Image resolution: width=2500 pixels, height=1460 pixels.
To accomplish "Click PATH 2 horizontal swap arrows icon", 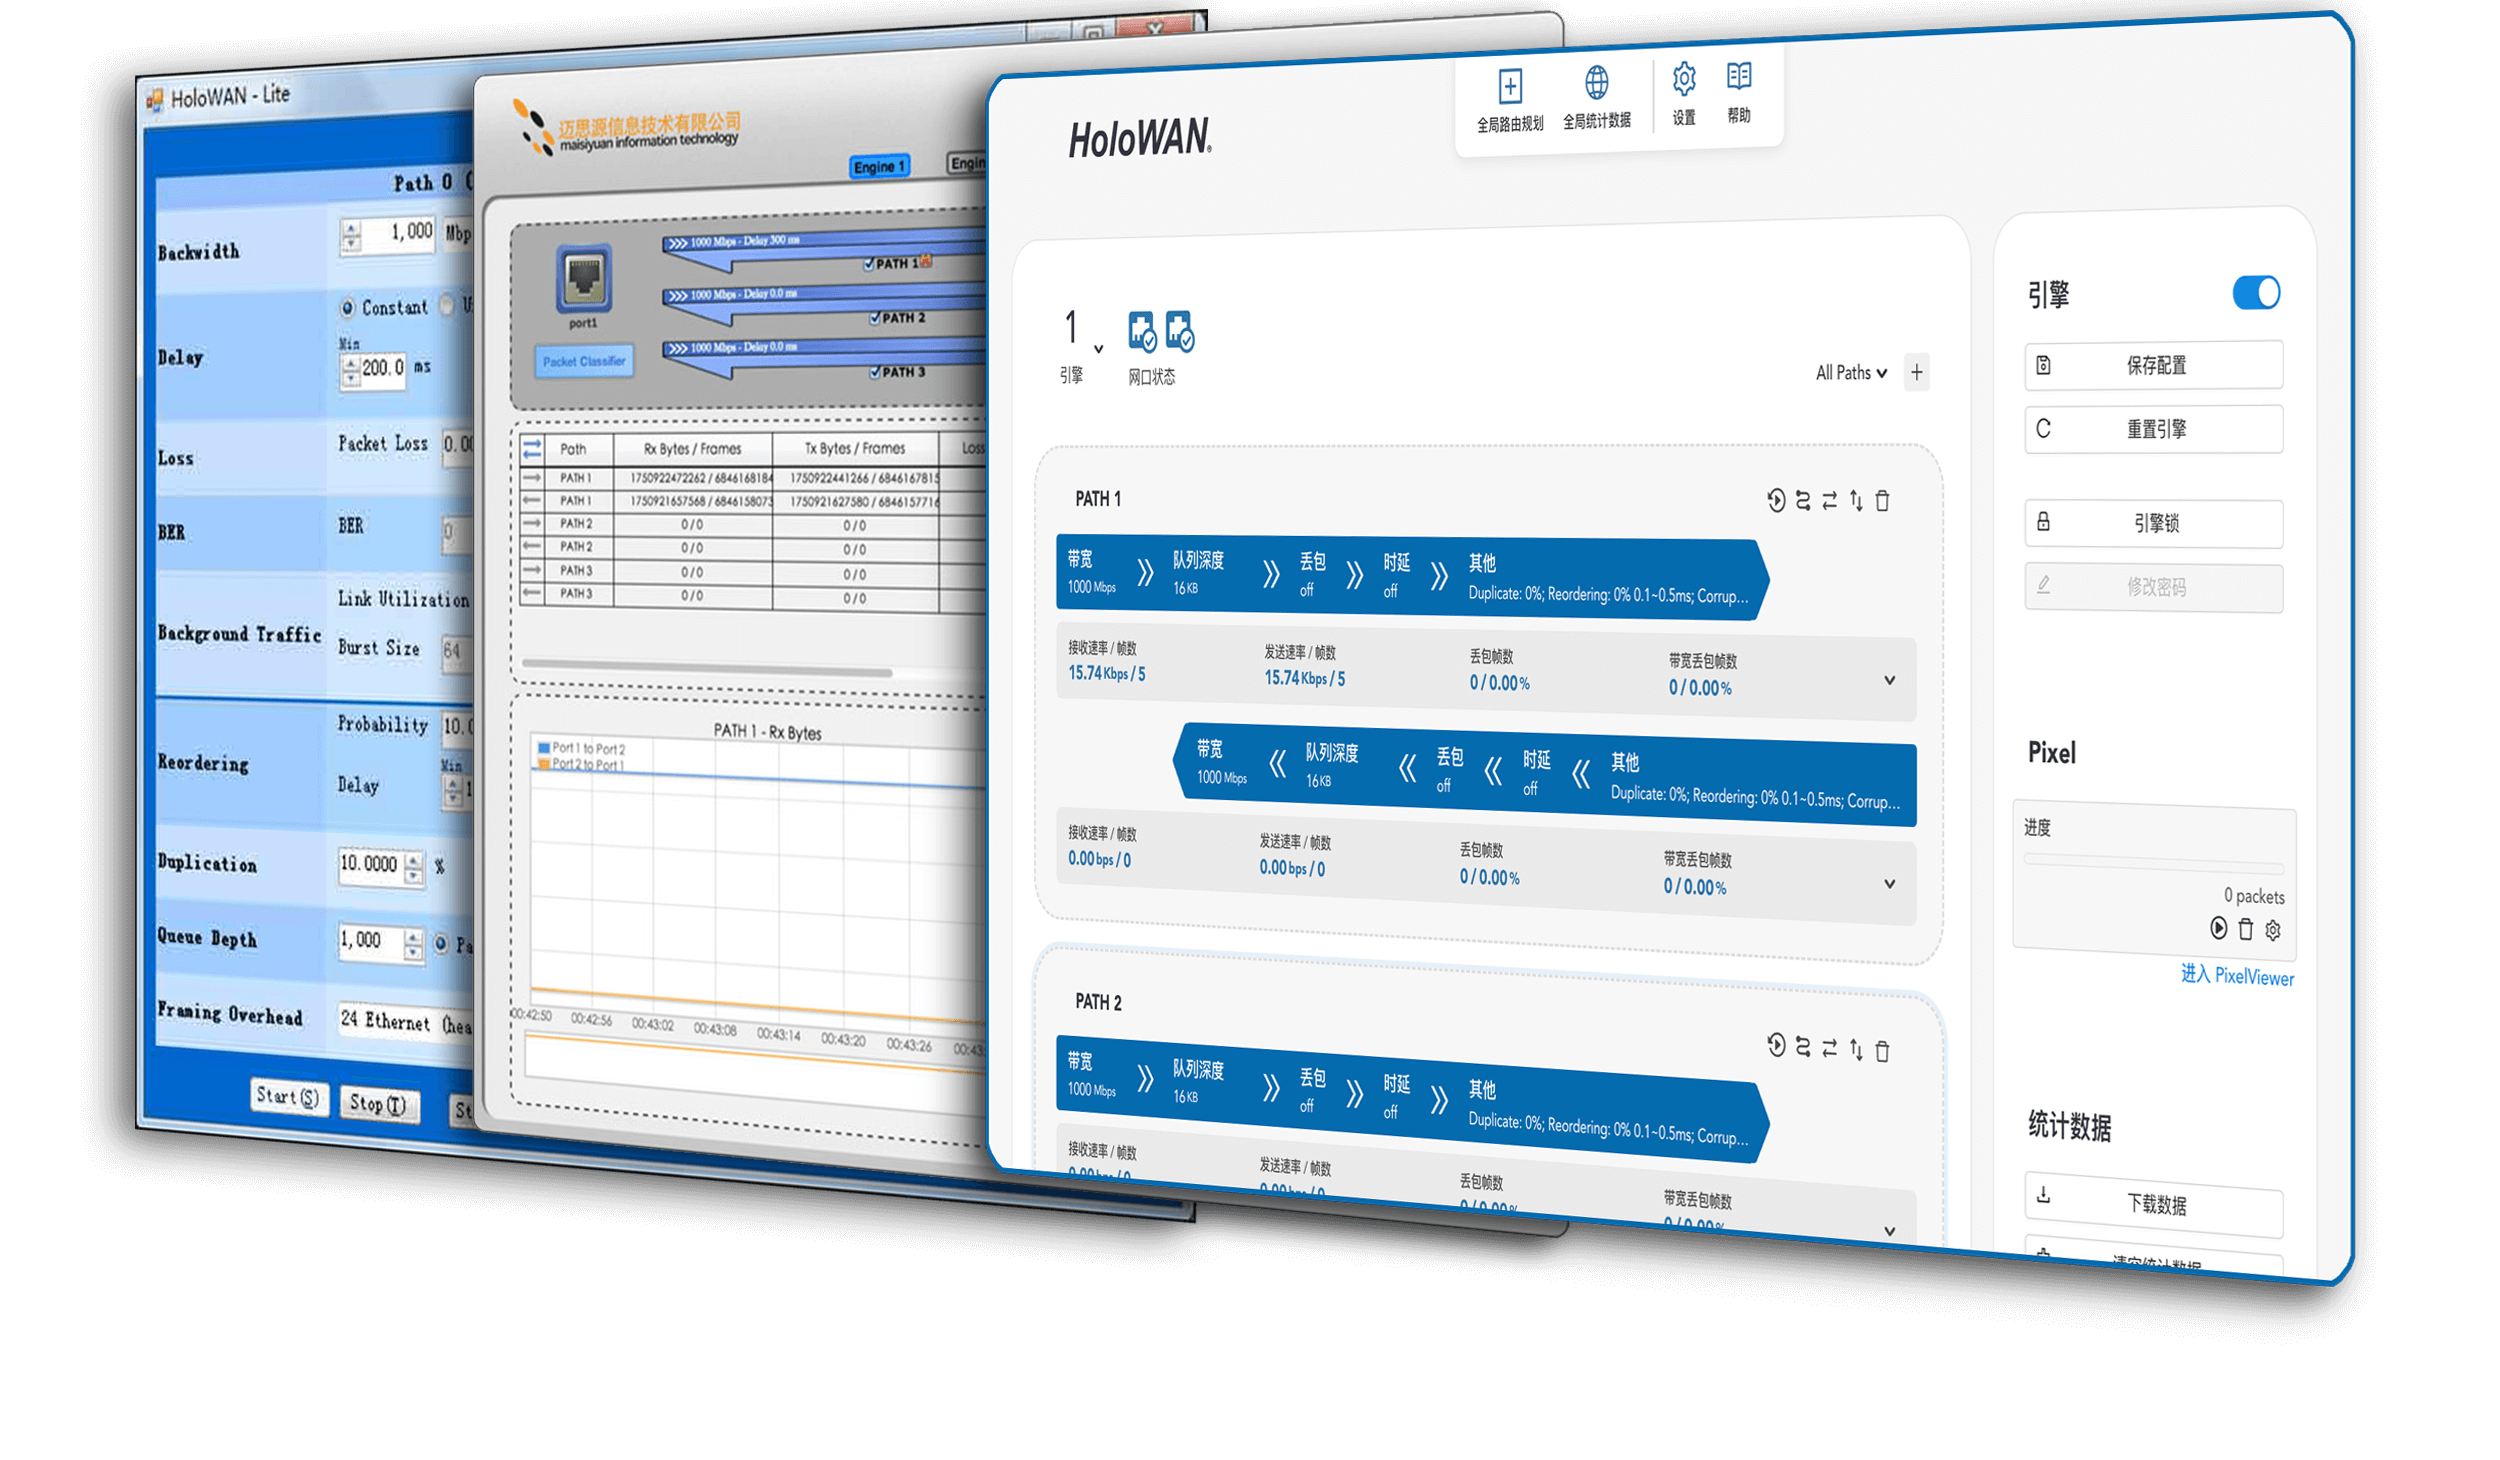I will pos(1829,1048).
